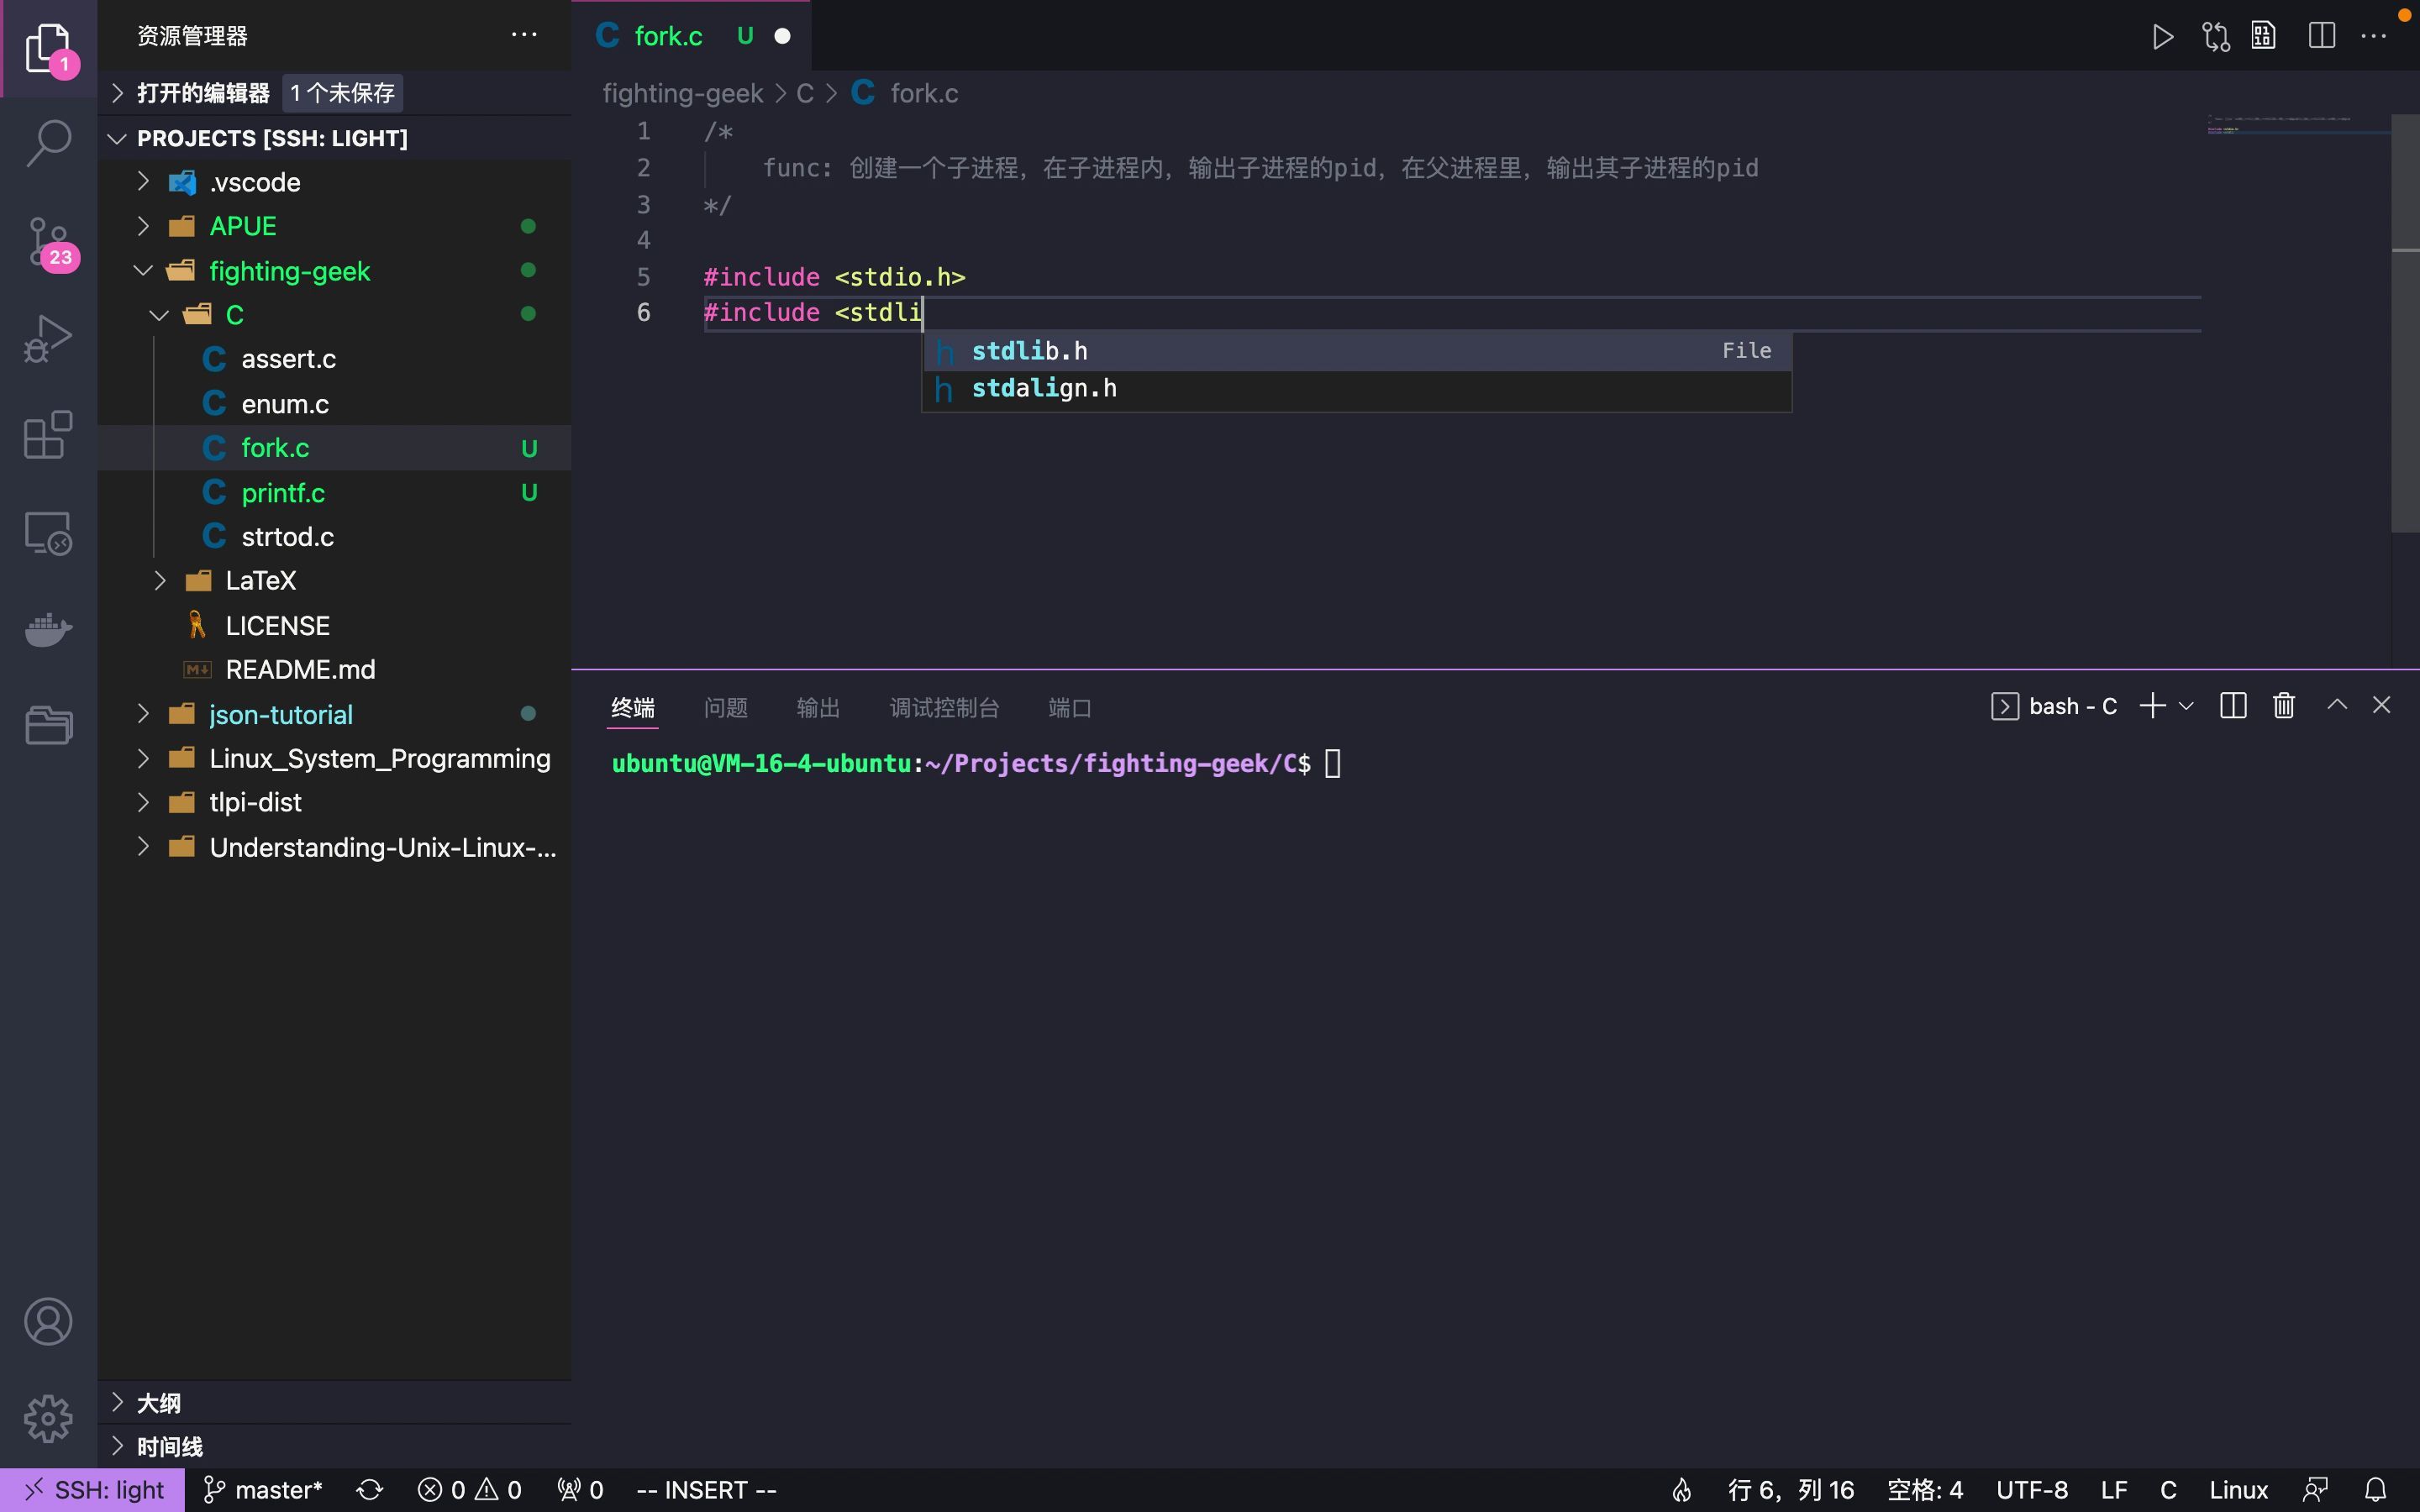
Task: Open the Explorer view in activity bar
Action: point(48,47)
